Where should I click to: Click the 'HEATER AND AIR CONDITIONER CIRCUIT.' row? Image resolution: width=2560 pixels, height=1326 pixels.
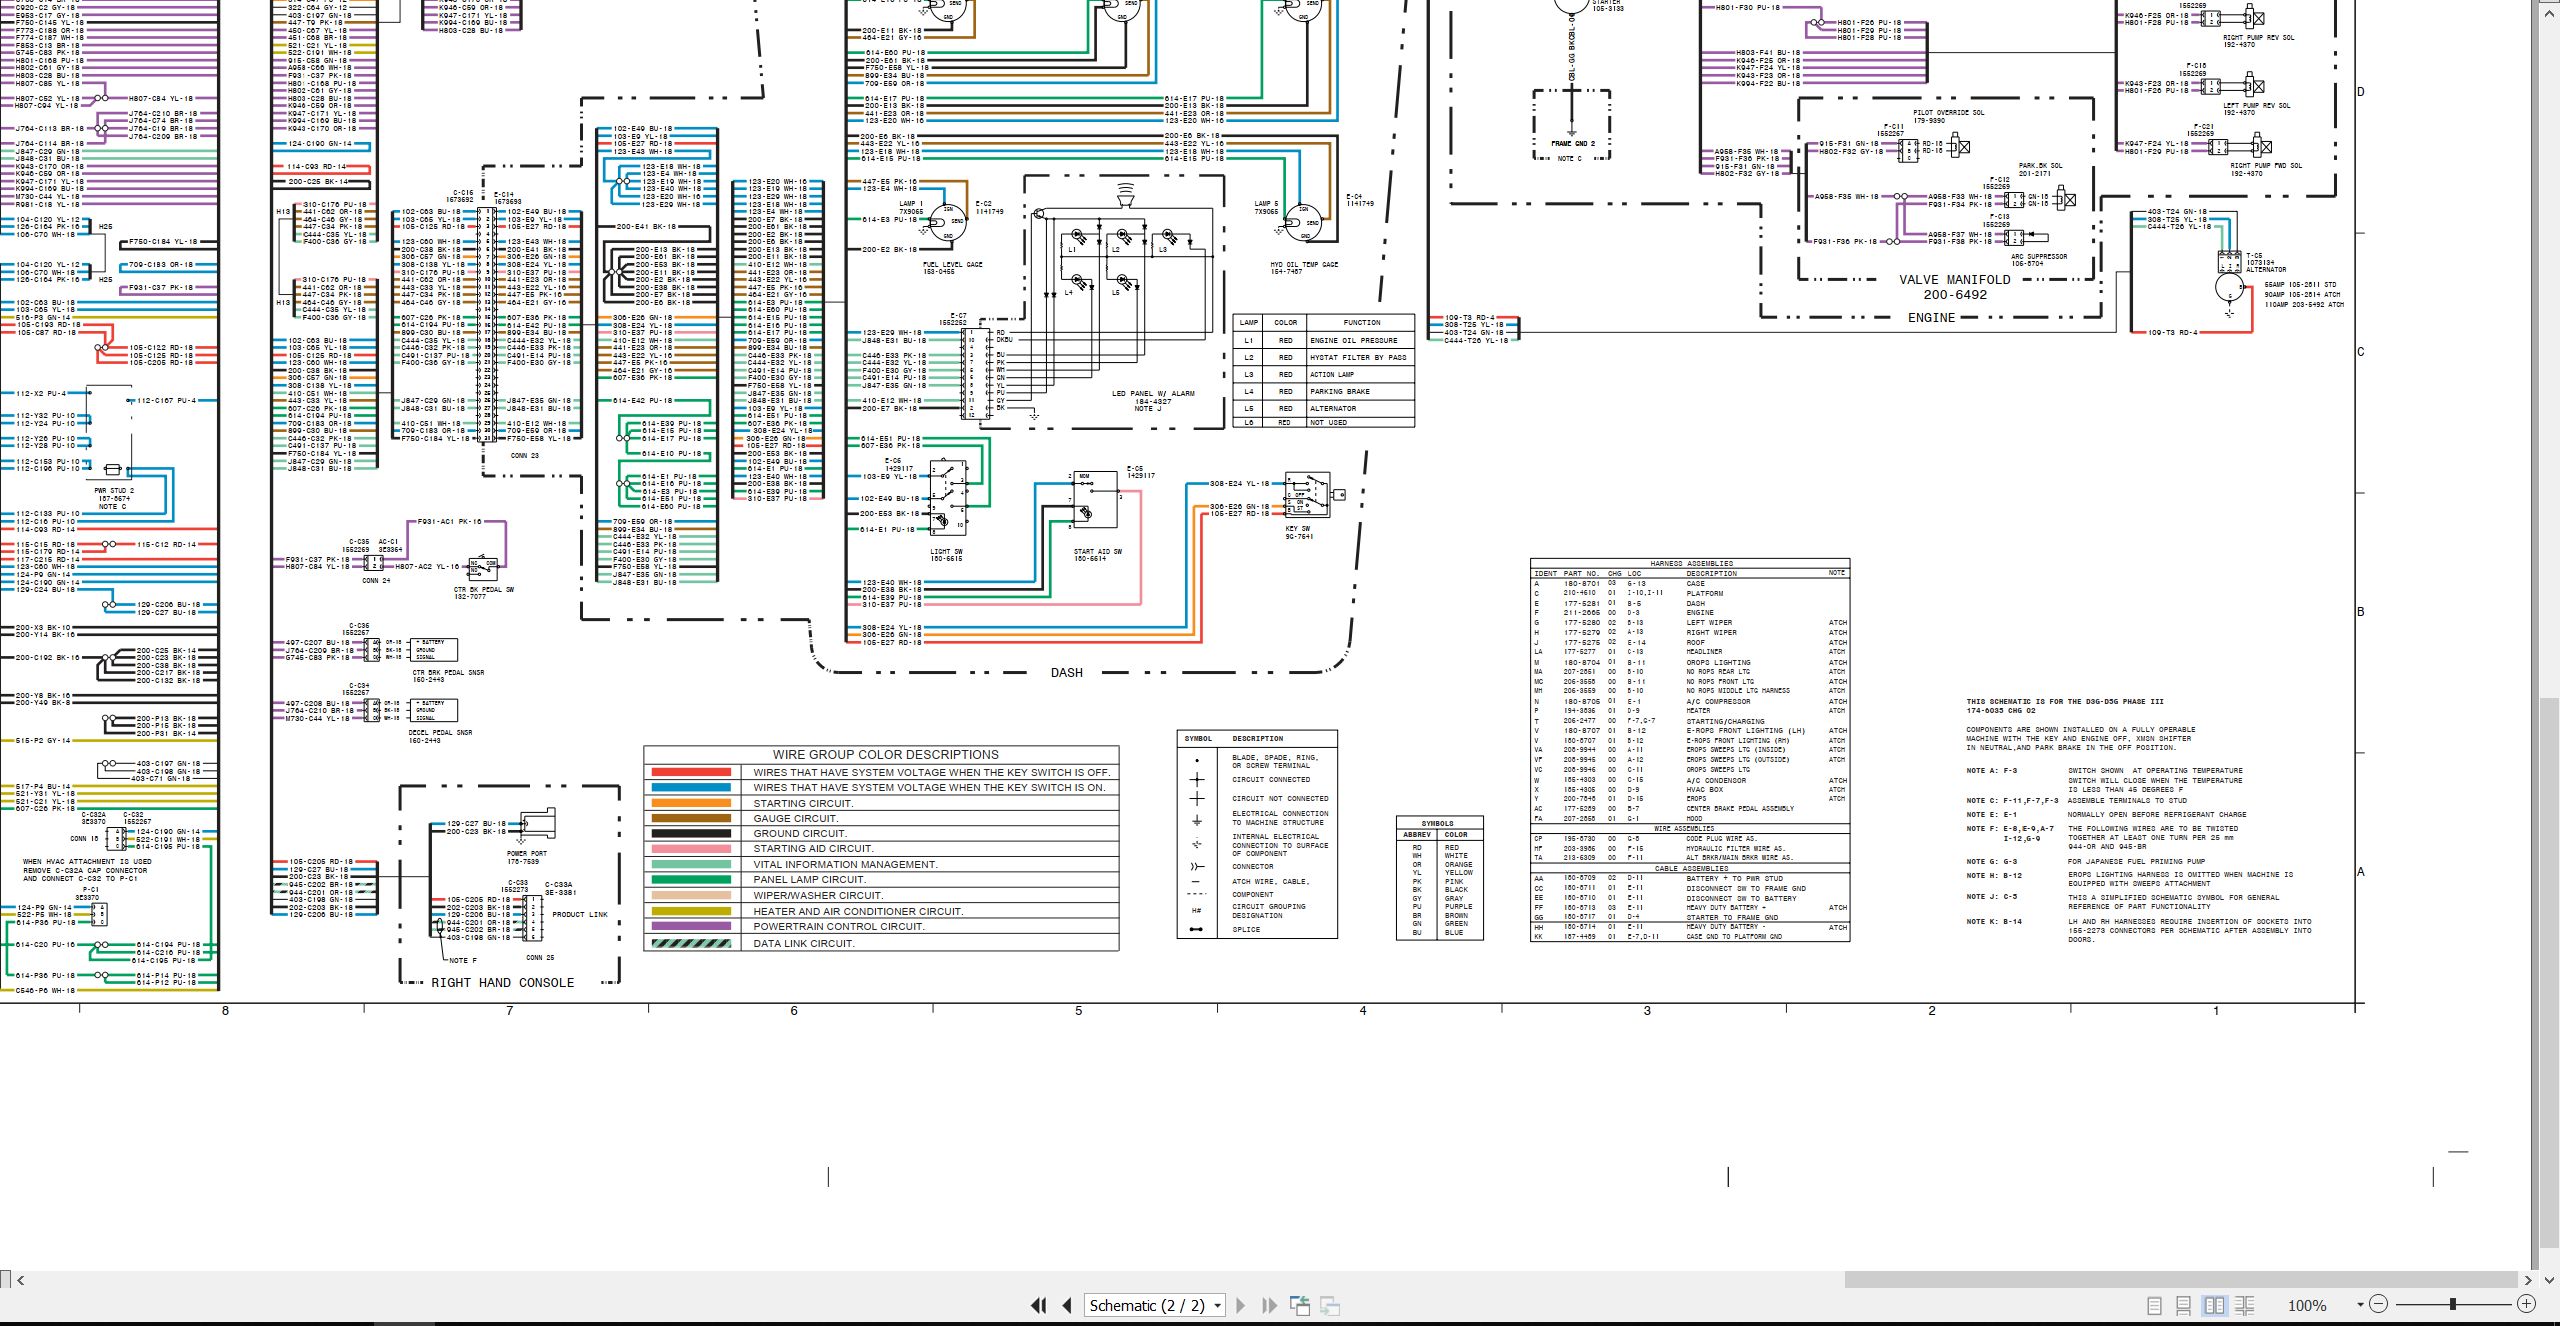tap(881, 911)
